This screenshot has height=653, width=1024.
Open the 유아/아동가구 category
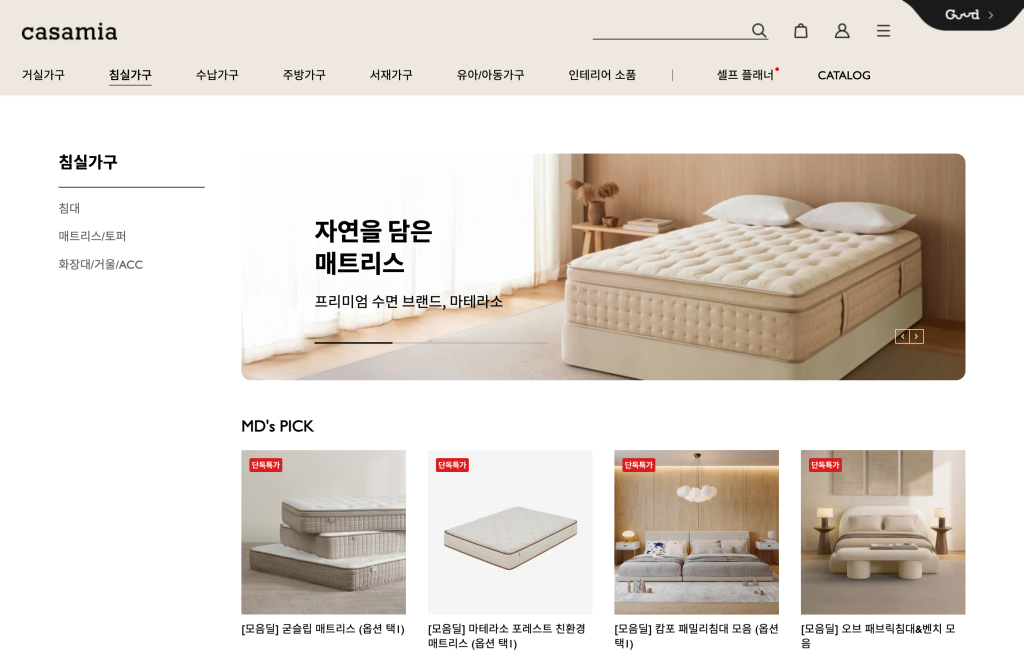pyautogui.click(x=490, y=75)
